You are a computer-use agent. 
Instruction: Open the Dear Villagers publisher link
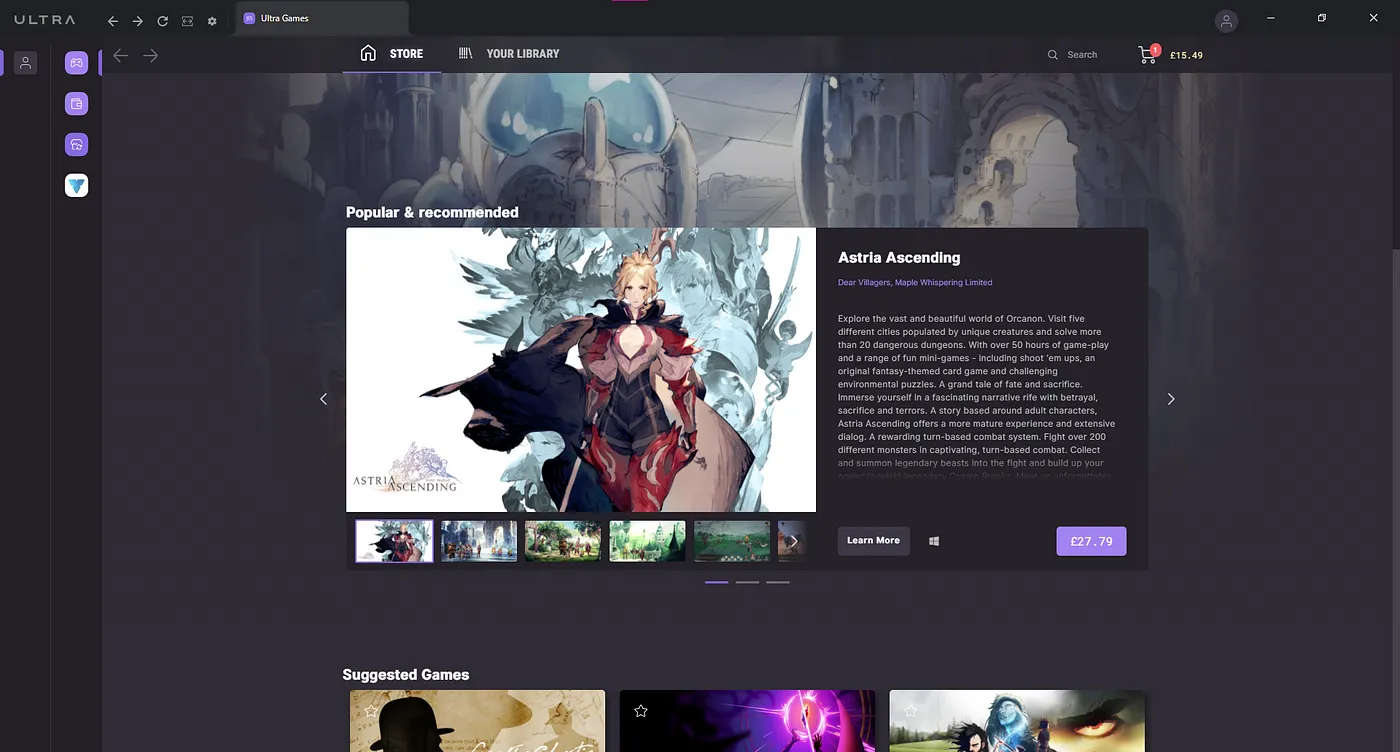tap(863, 283)
